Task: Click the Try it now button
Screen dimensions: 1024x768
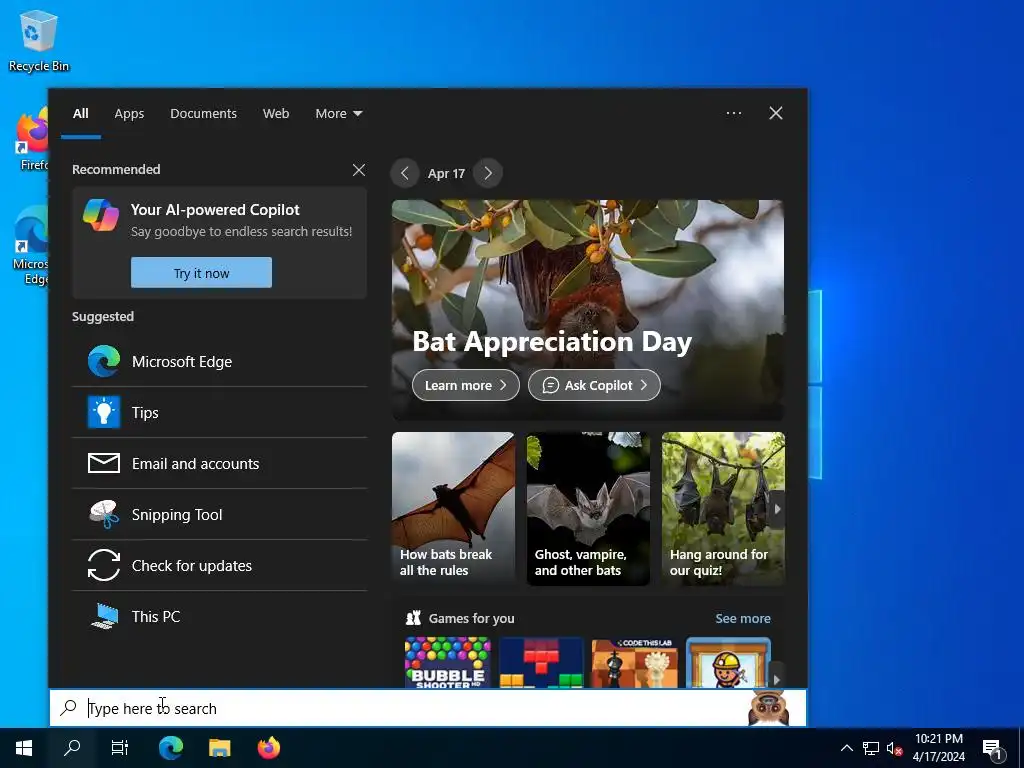Action: click(x=201, y=272)
